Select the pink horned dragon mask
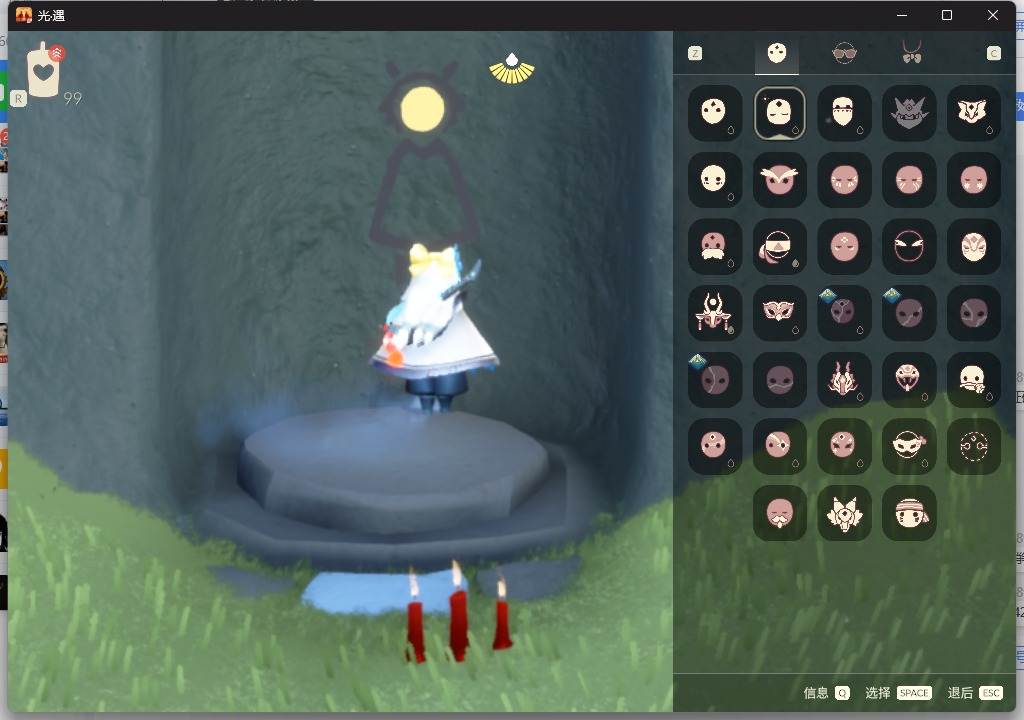 [844, 379]
